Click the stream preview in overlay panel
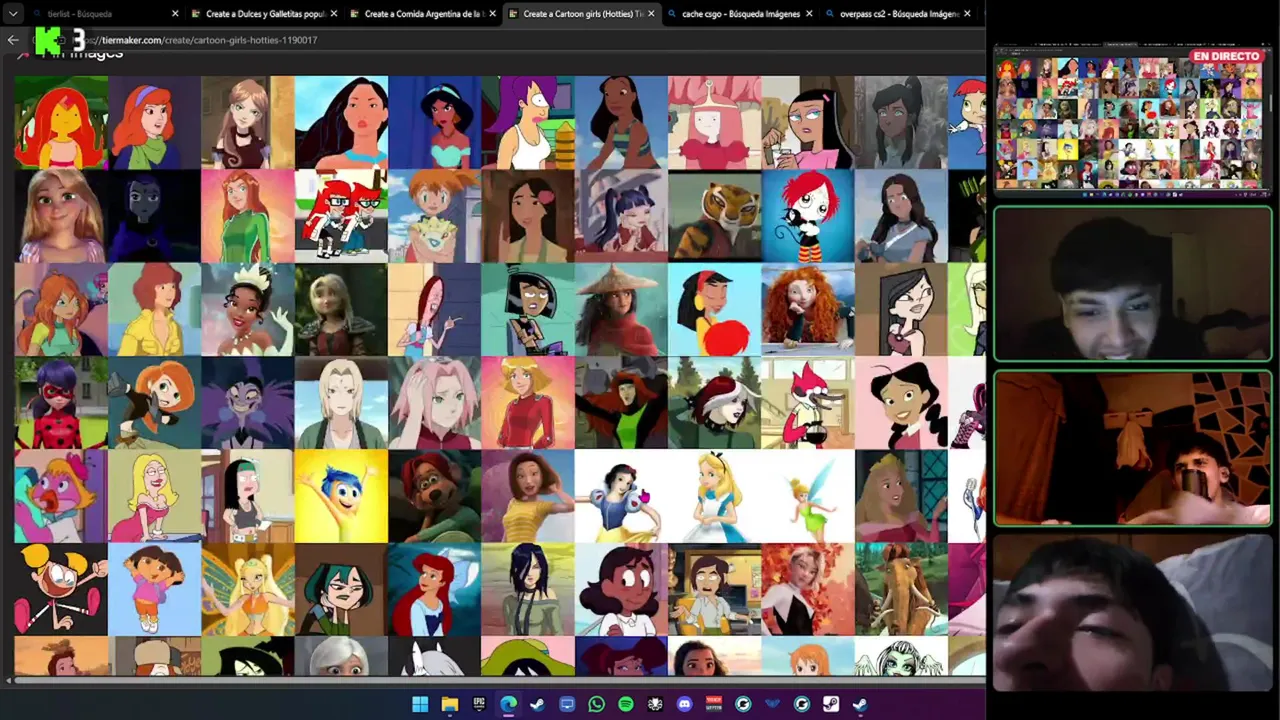Viewport: 1280px width, 720px height. pos(1132,120)
